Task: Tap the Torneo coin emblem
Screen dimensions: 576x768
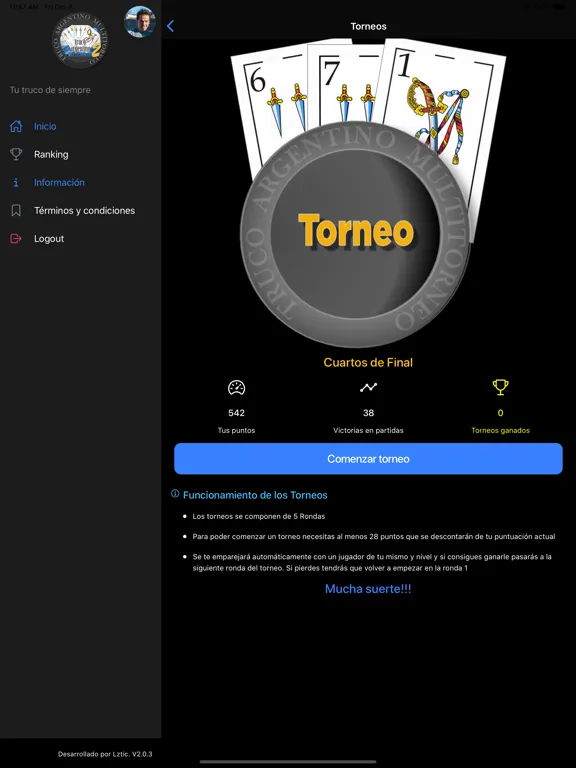Action: [x=356, y=234]
